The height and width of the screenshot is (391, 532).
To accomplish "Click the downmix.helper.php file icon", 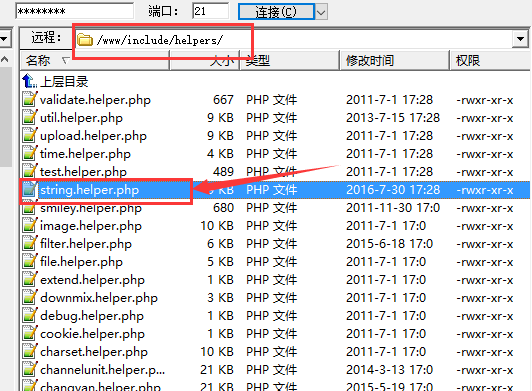I will click(30, 297).
